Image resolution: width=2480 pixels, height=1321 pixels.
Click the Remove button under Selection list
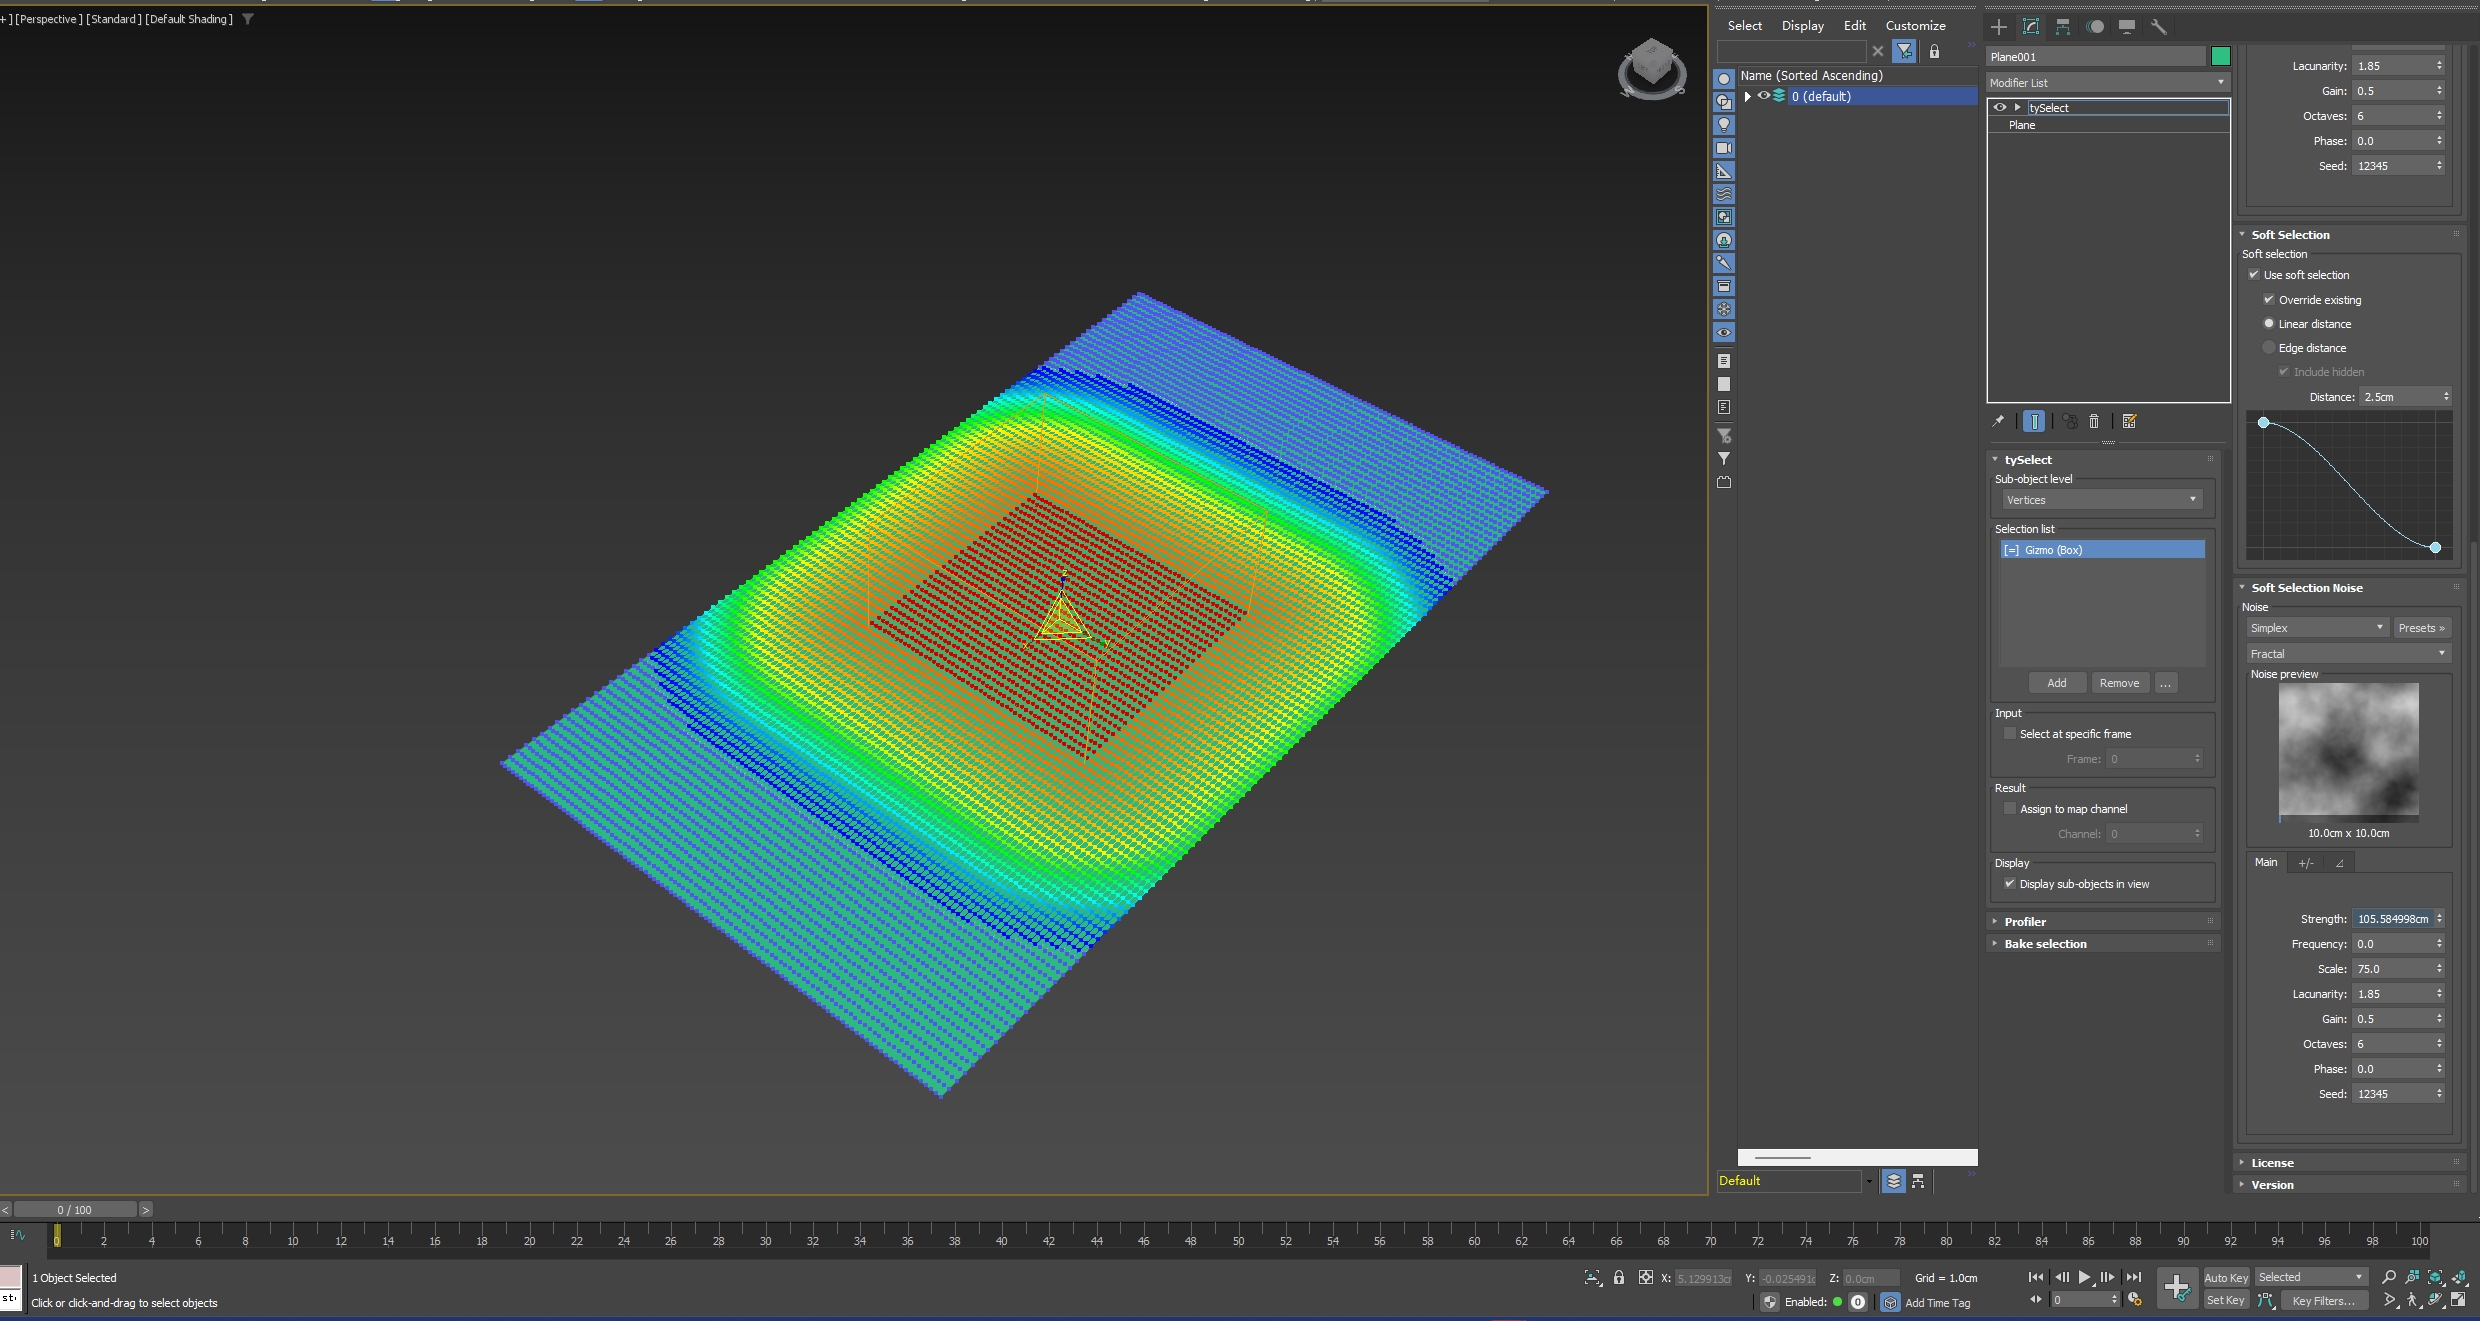click(x=2119, y=683)
